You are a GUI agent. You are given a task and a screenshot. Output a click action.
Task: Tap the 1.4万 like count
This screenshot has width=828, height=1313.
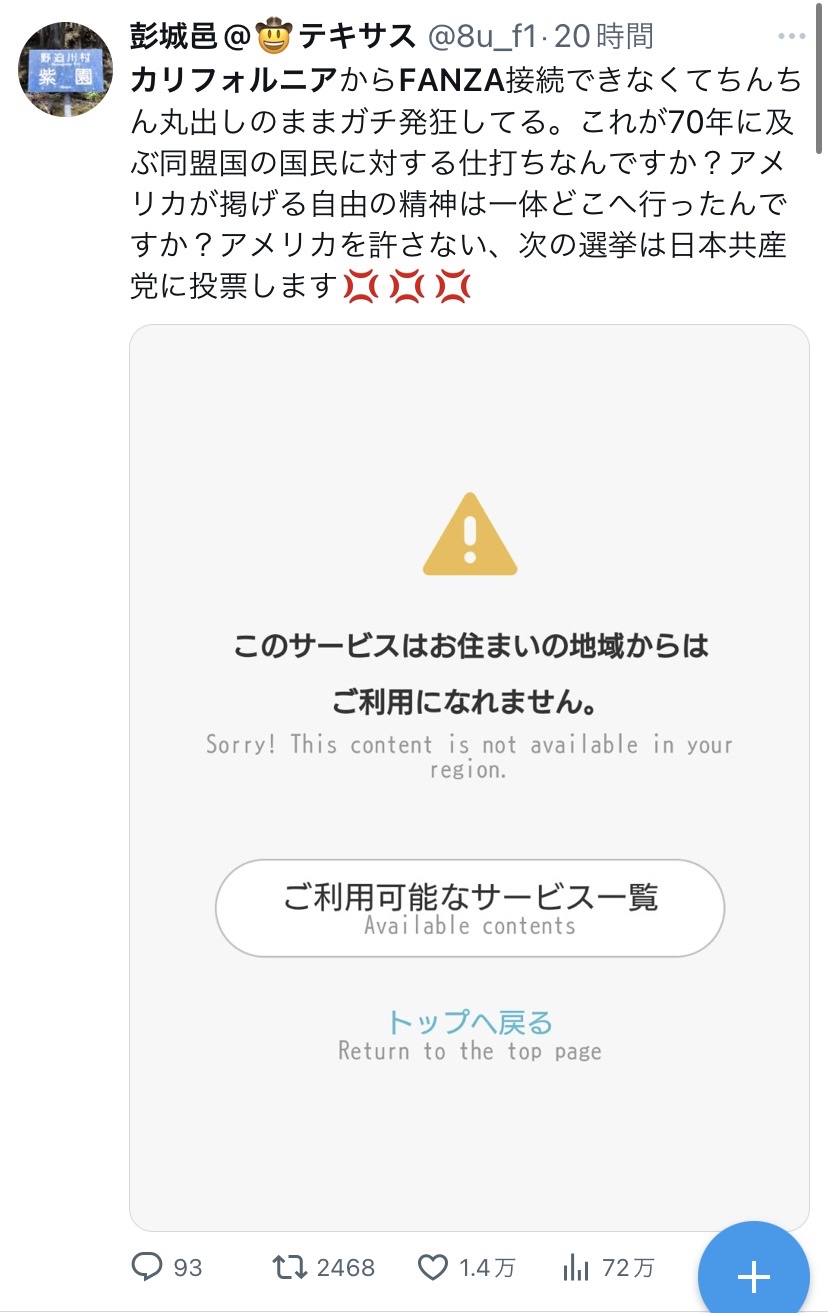click(487, 1268)
